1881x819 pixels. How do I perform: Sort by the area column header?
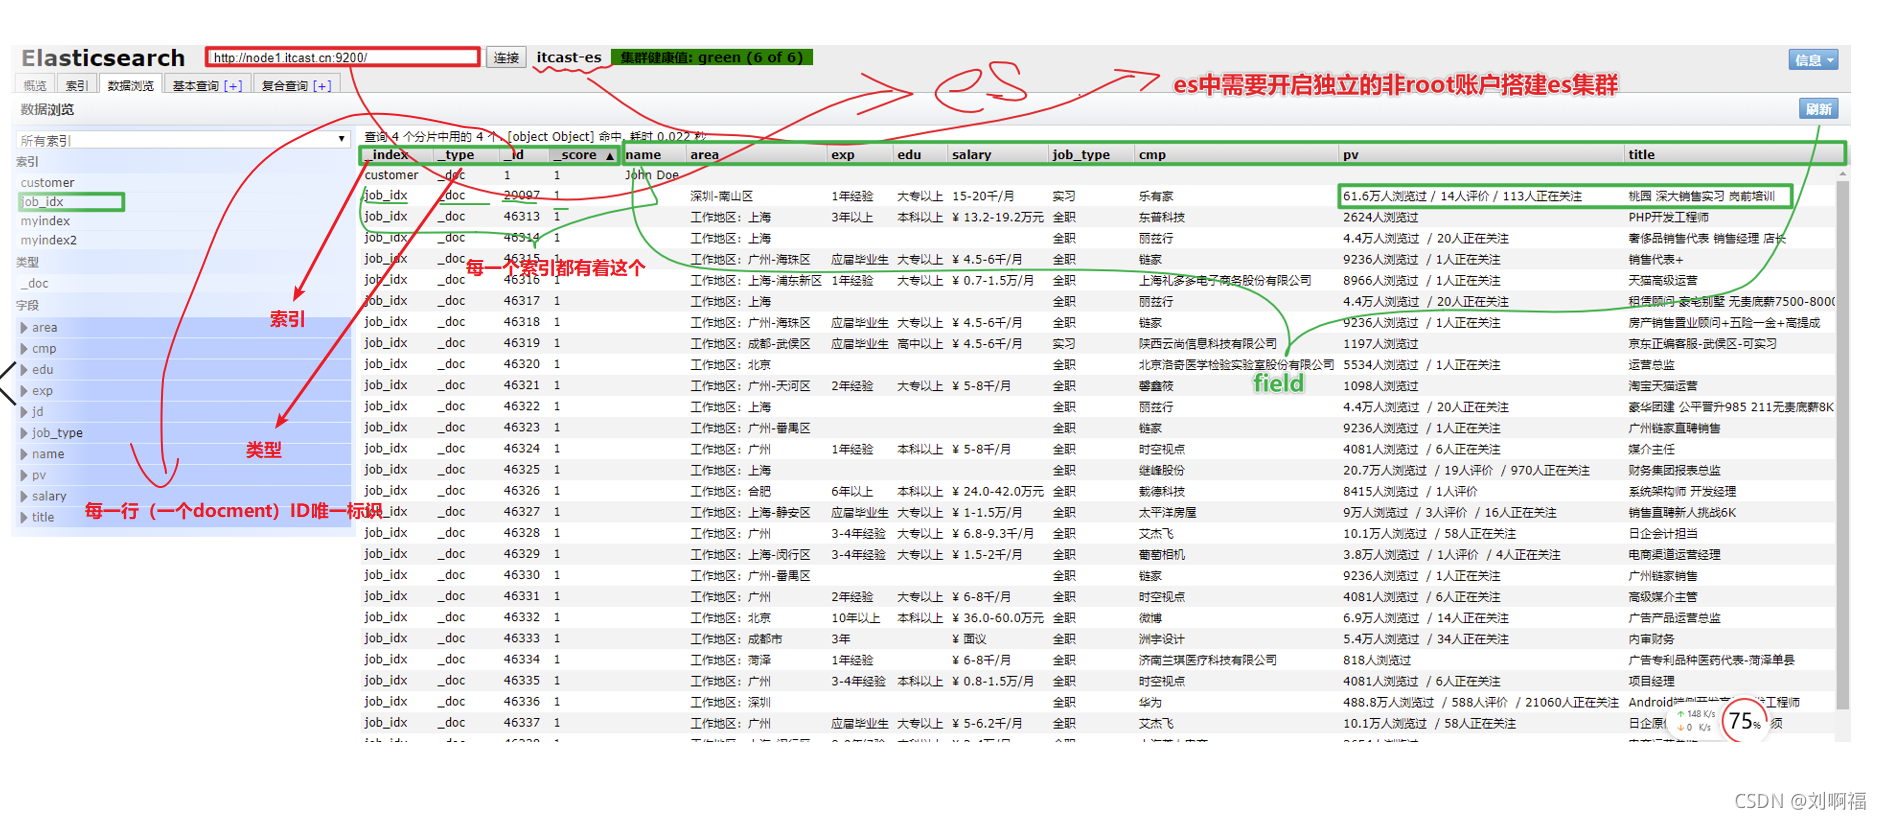757,155
